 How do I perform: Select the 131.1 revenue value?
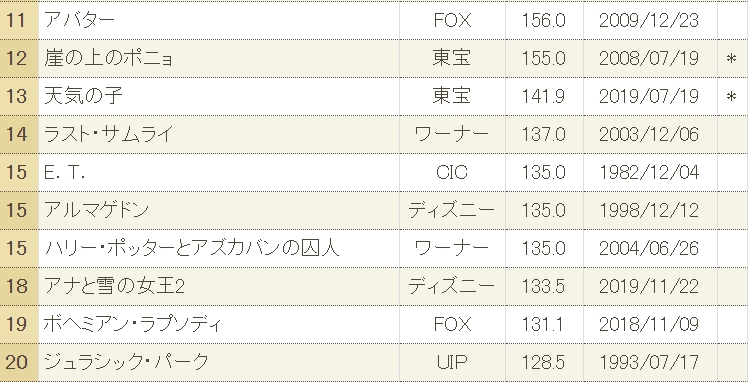[x=543, y=324]
